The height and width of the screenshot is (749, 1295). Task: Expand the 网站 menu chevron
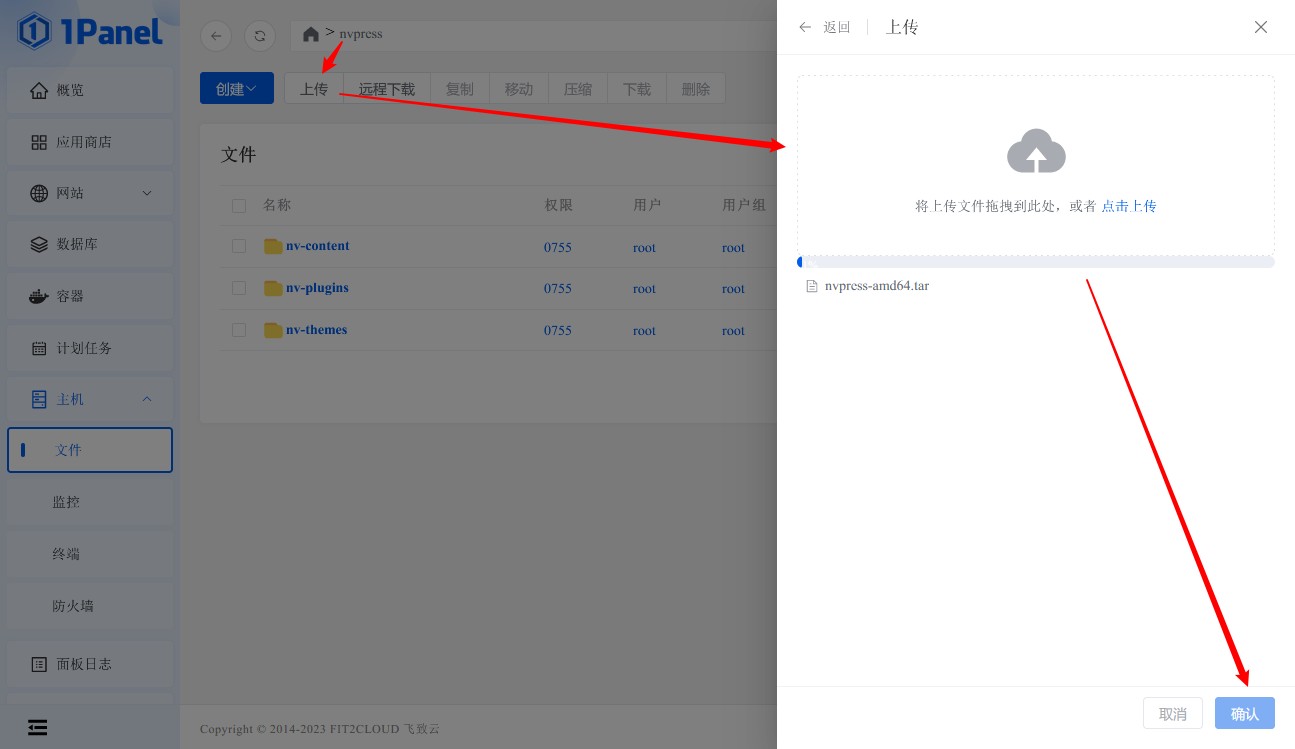tap(147, 193)
